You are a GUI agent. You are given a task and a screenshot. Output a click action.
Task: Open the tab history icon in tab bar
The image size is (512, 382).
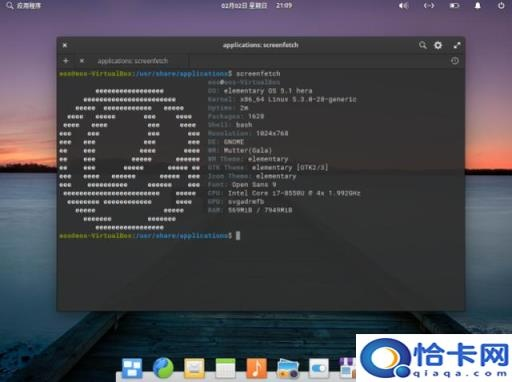point(455,61)
